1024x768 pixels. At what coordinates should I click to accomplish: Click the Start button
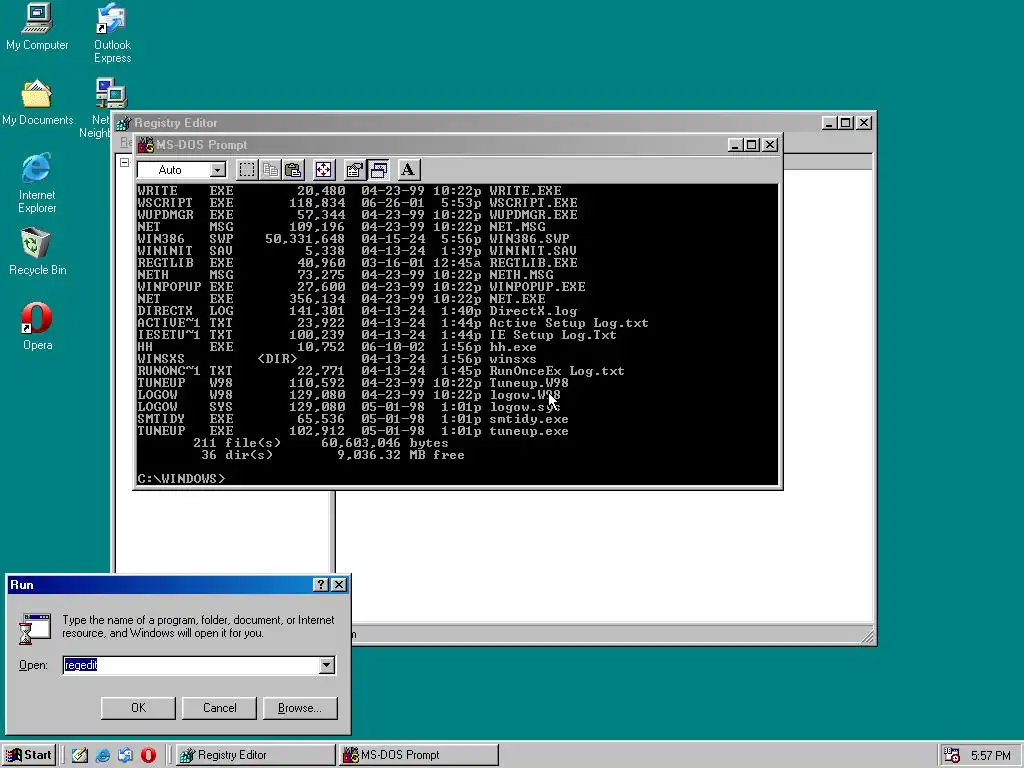29,755
